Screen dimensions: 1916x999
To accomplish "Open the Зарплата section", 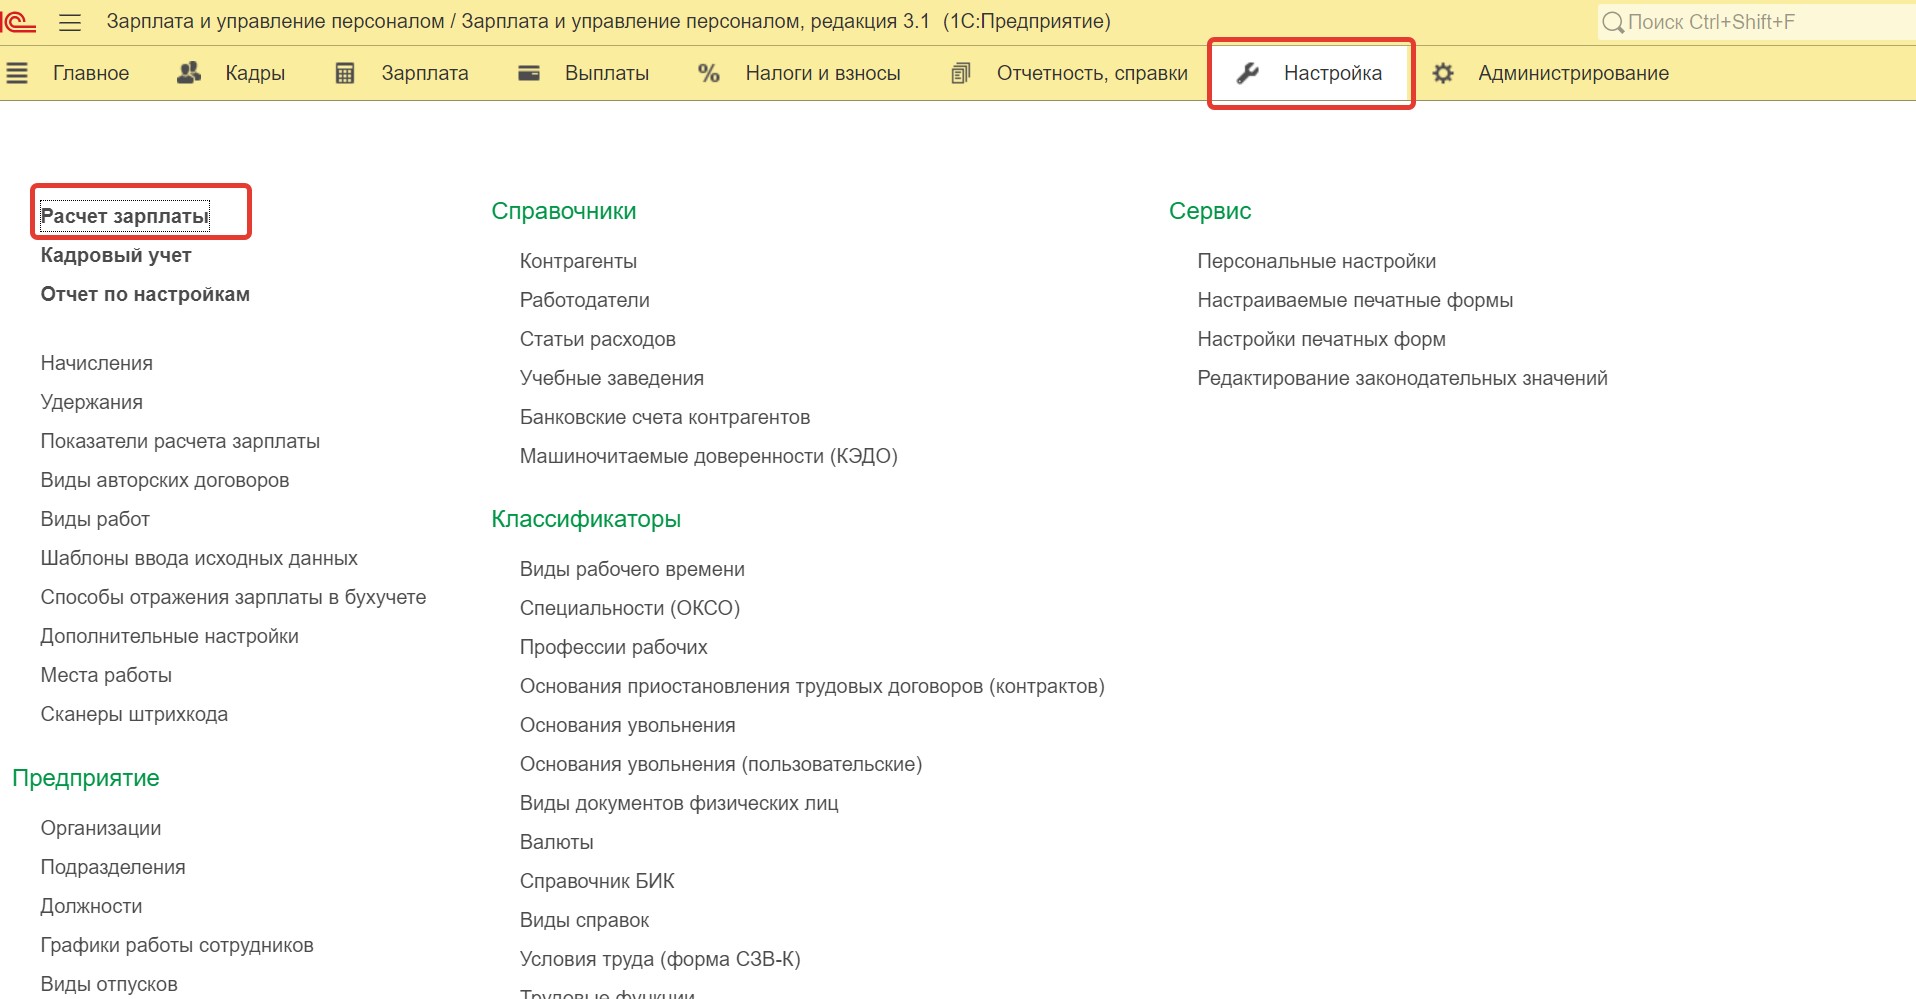I will 425,73.
